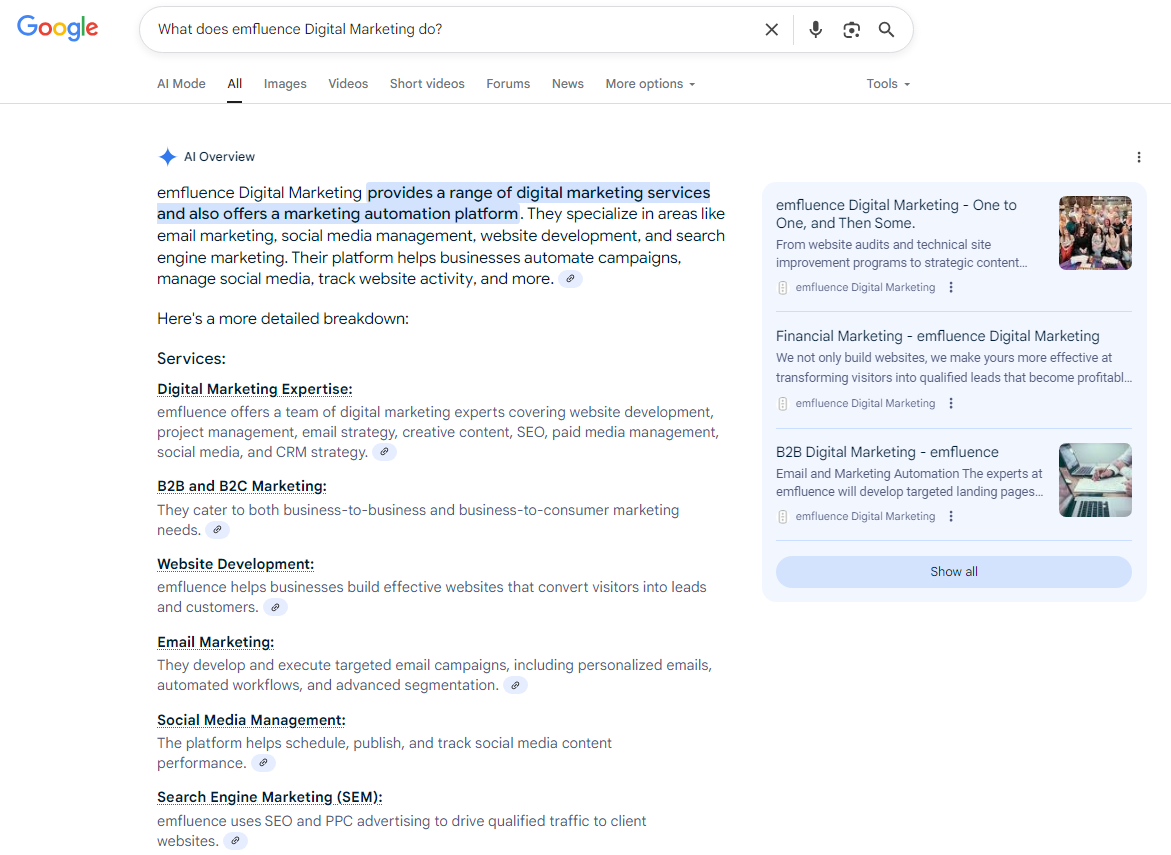Click source link icon after Email Marketing description

515,686
